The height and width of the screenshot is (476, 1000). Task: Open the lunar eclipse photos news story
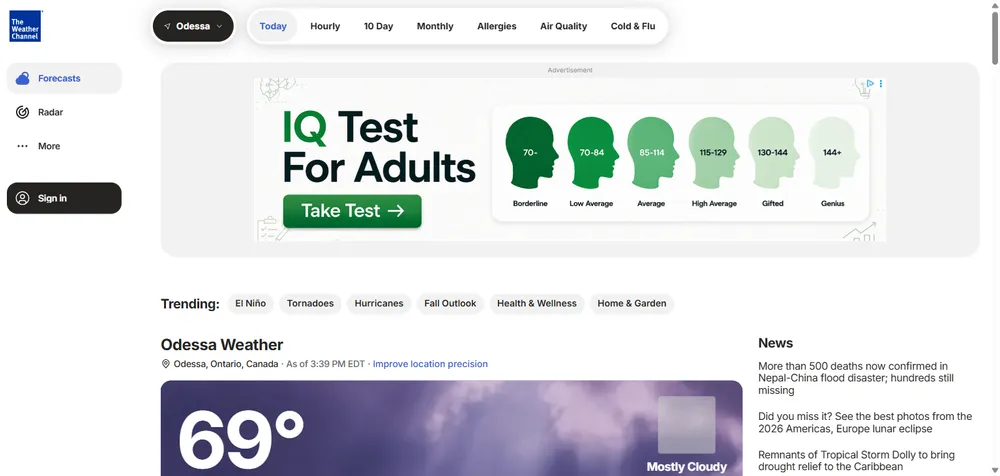[x=865, y=423]
